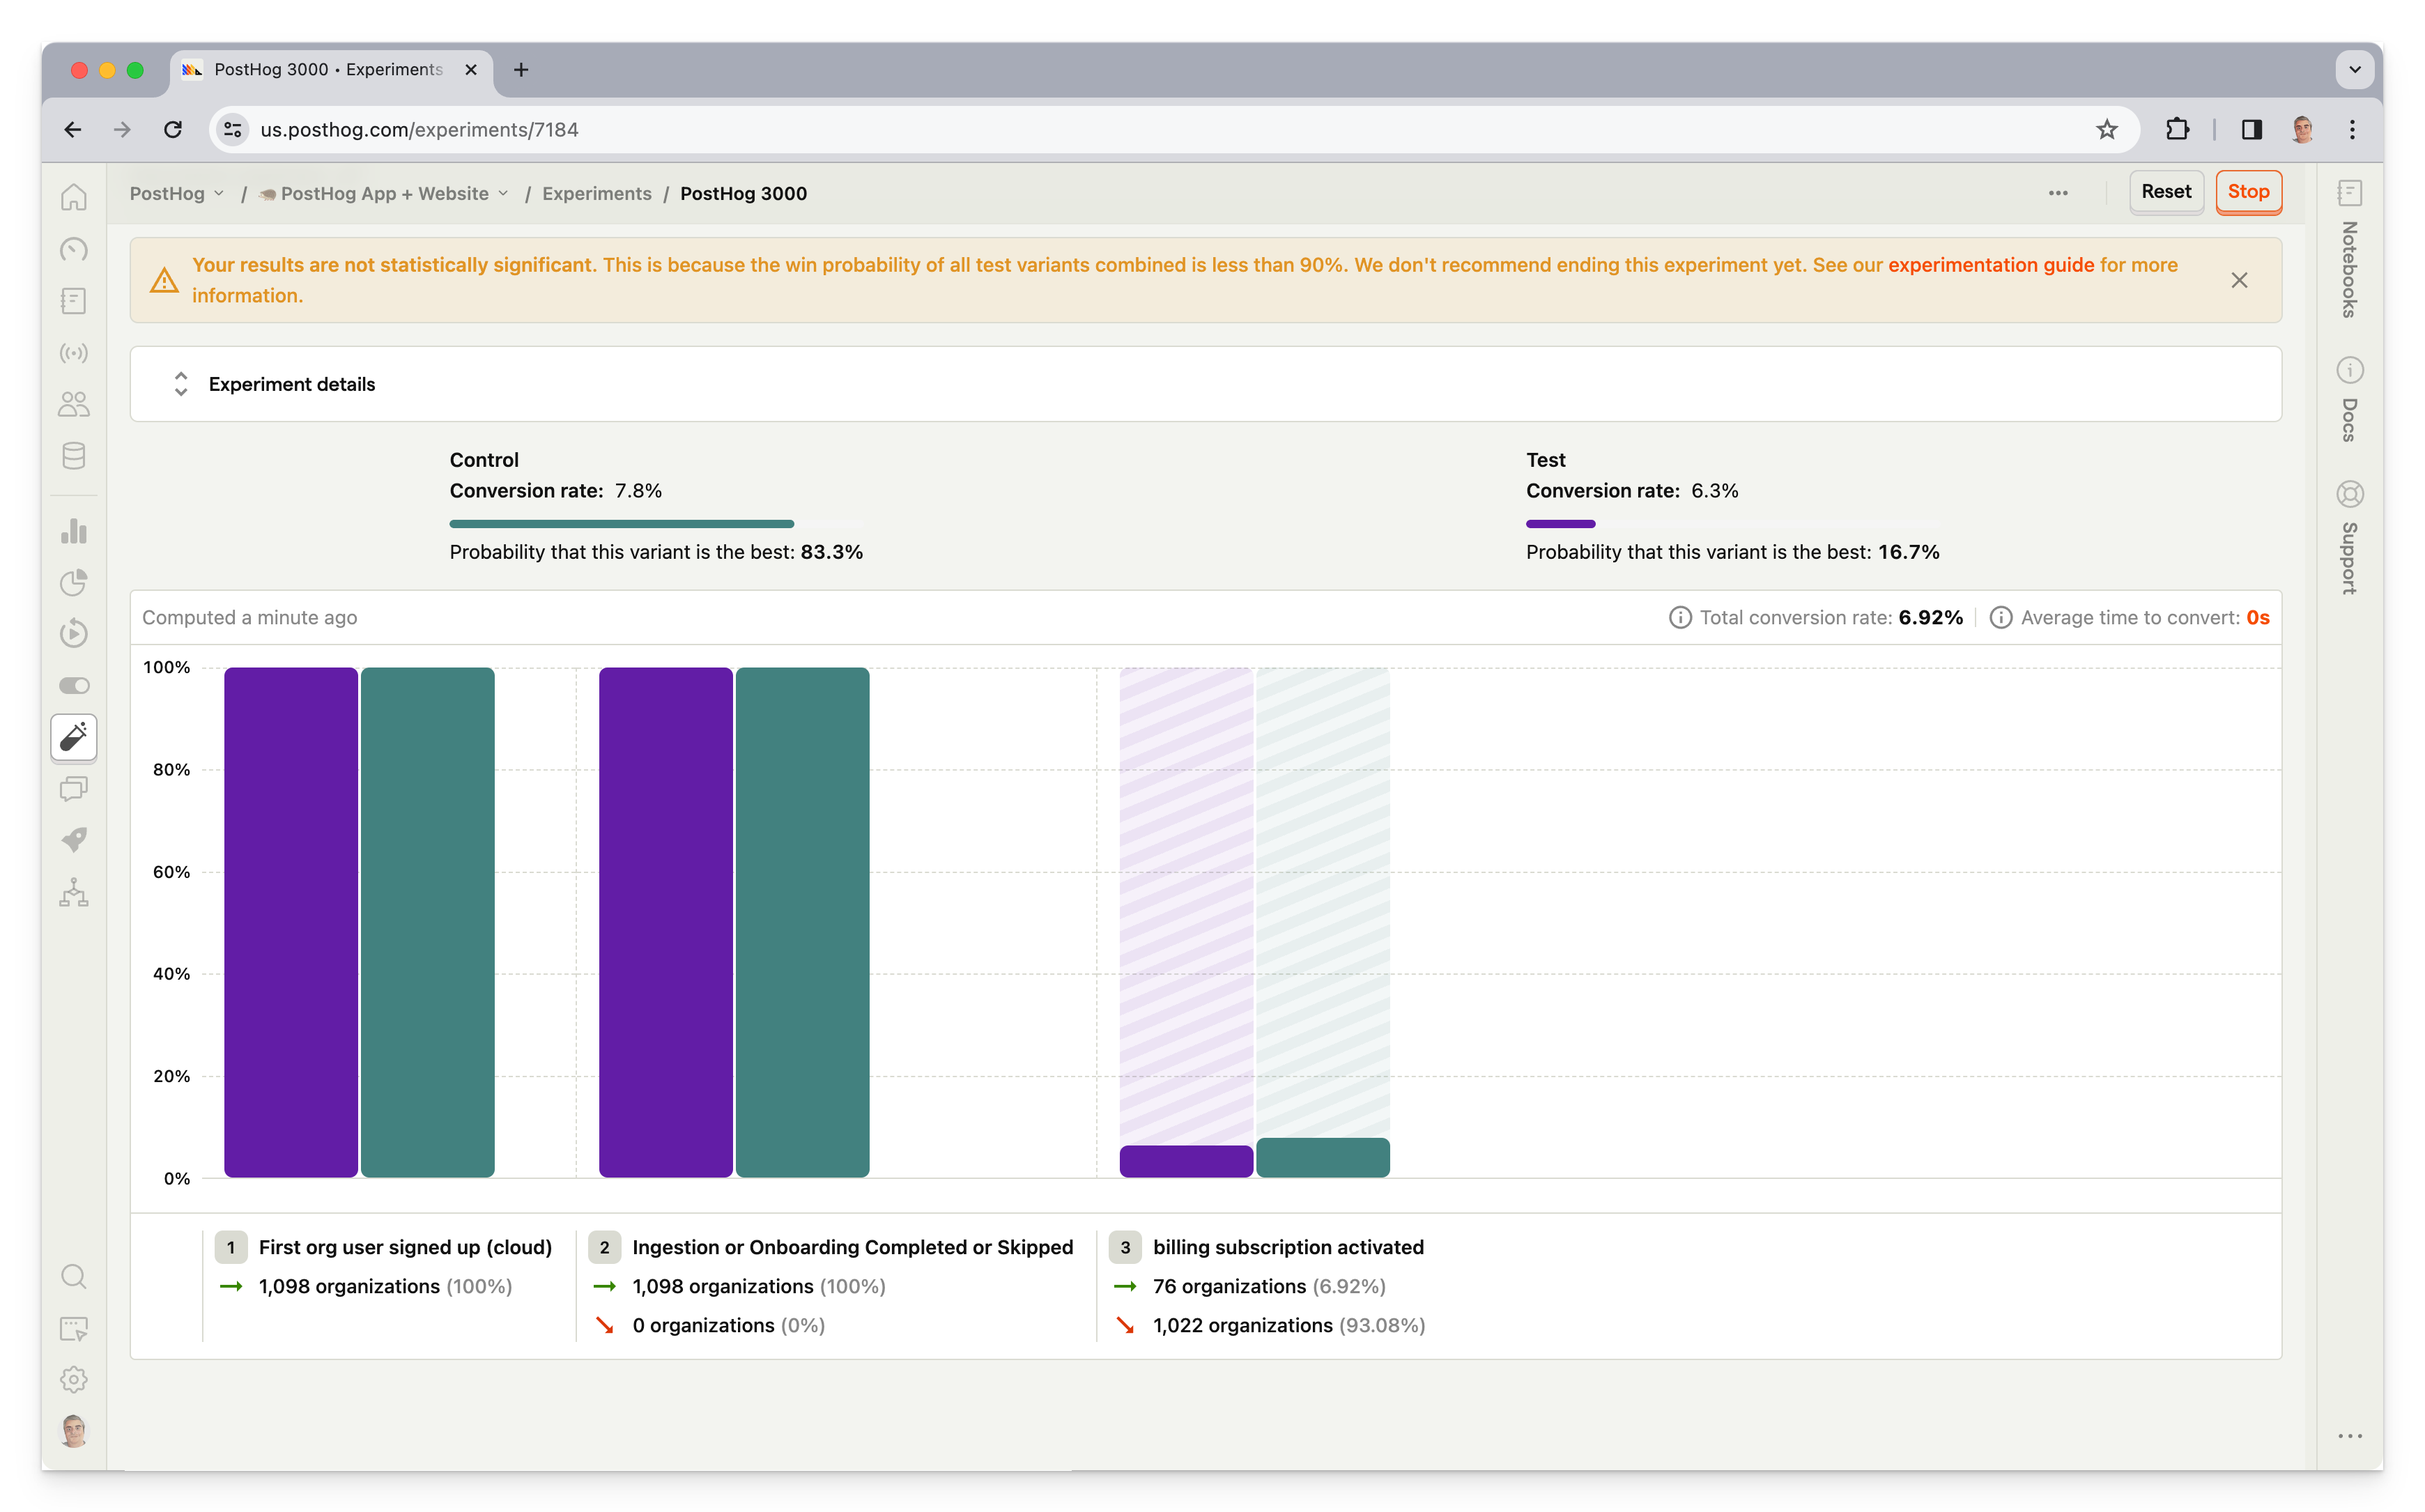Open a new browser tab

521,70
